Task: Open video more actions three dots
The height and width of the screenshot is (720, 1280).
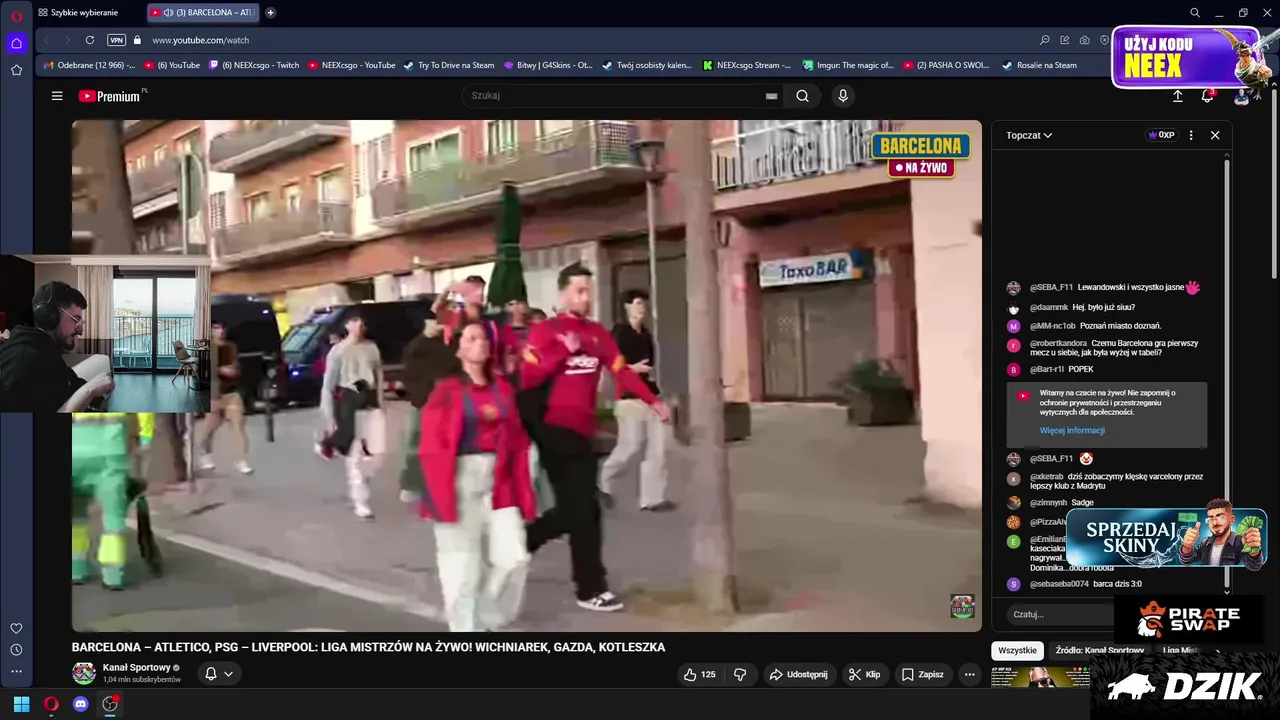Action: point(969,674)
